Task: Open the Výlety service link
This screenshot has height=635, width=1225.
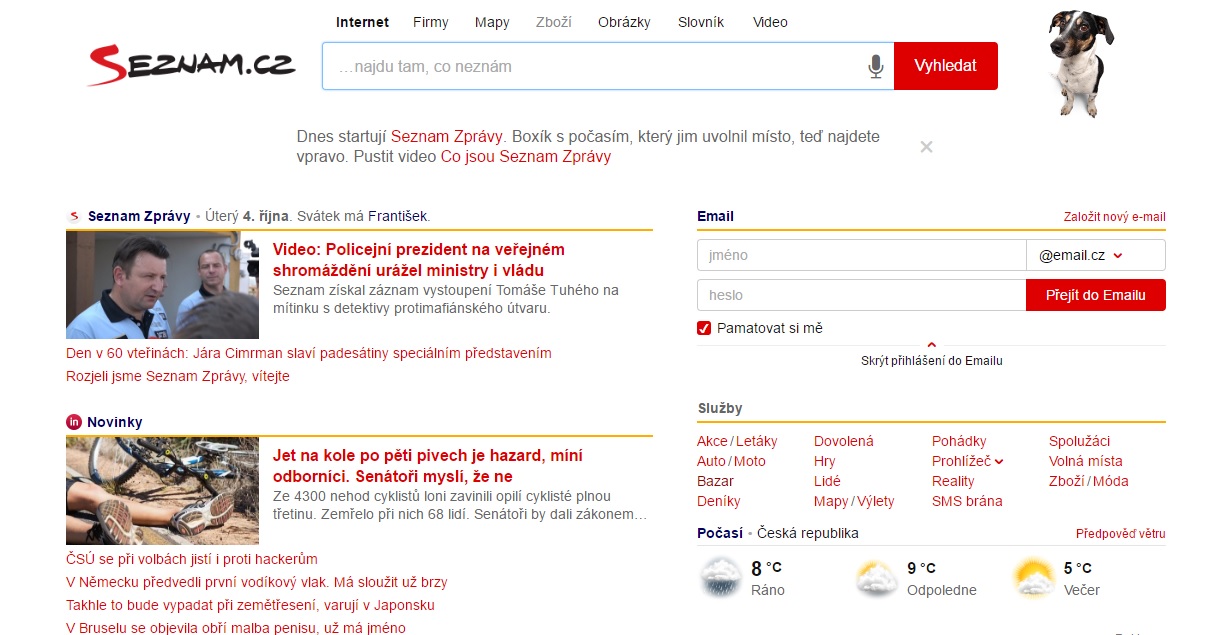Action: [x=875, y=501]
